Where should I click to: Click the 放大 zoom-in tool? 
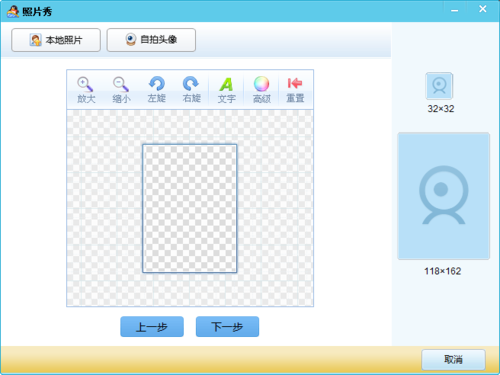pos(86,90)
